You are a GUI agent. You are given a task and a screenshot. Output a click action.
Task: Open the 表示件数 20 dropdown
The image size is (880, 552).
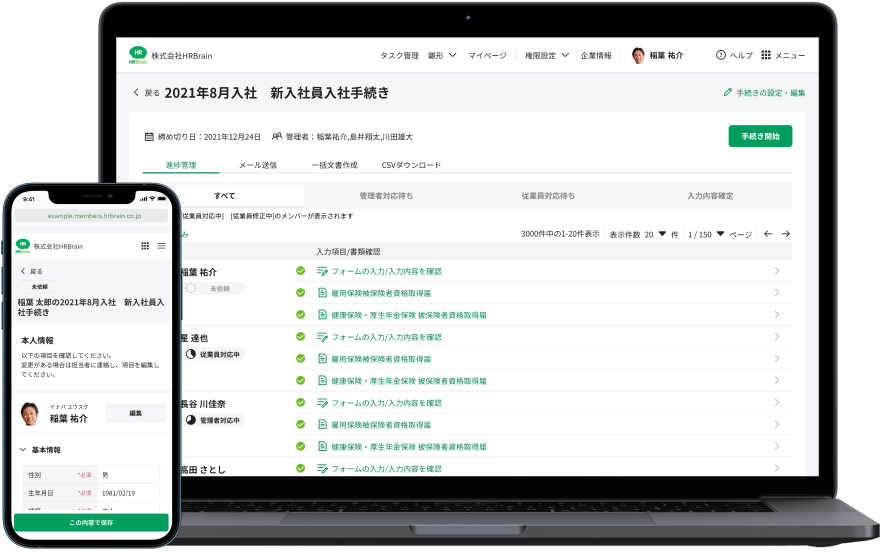pyautogui.click(x=662, y=234)
